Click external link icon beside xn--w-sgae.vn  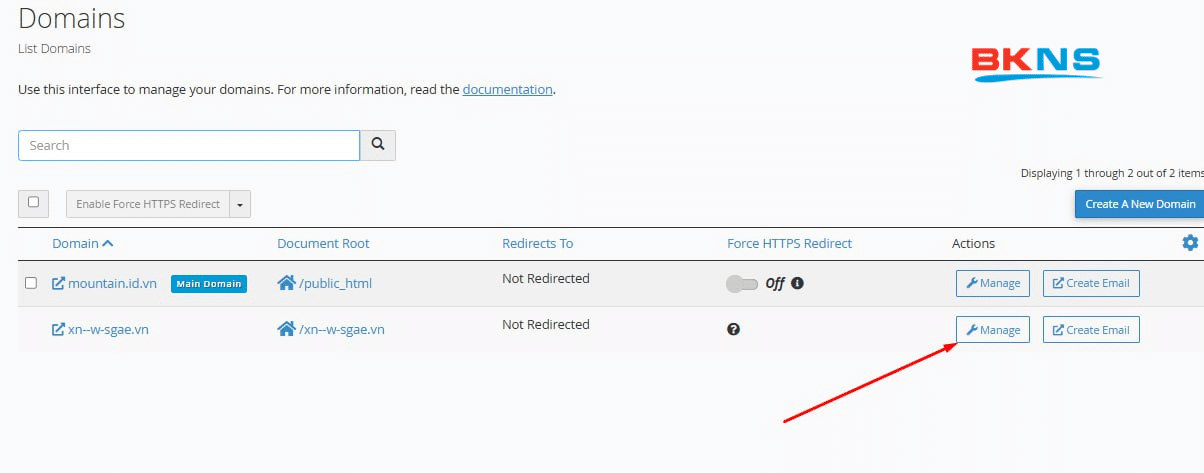coord(58,329)
